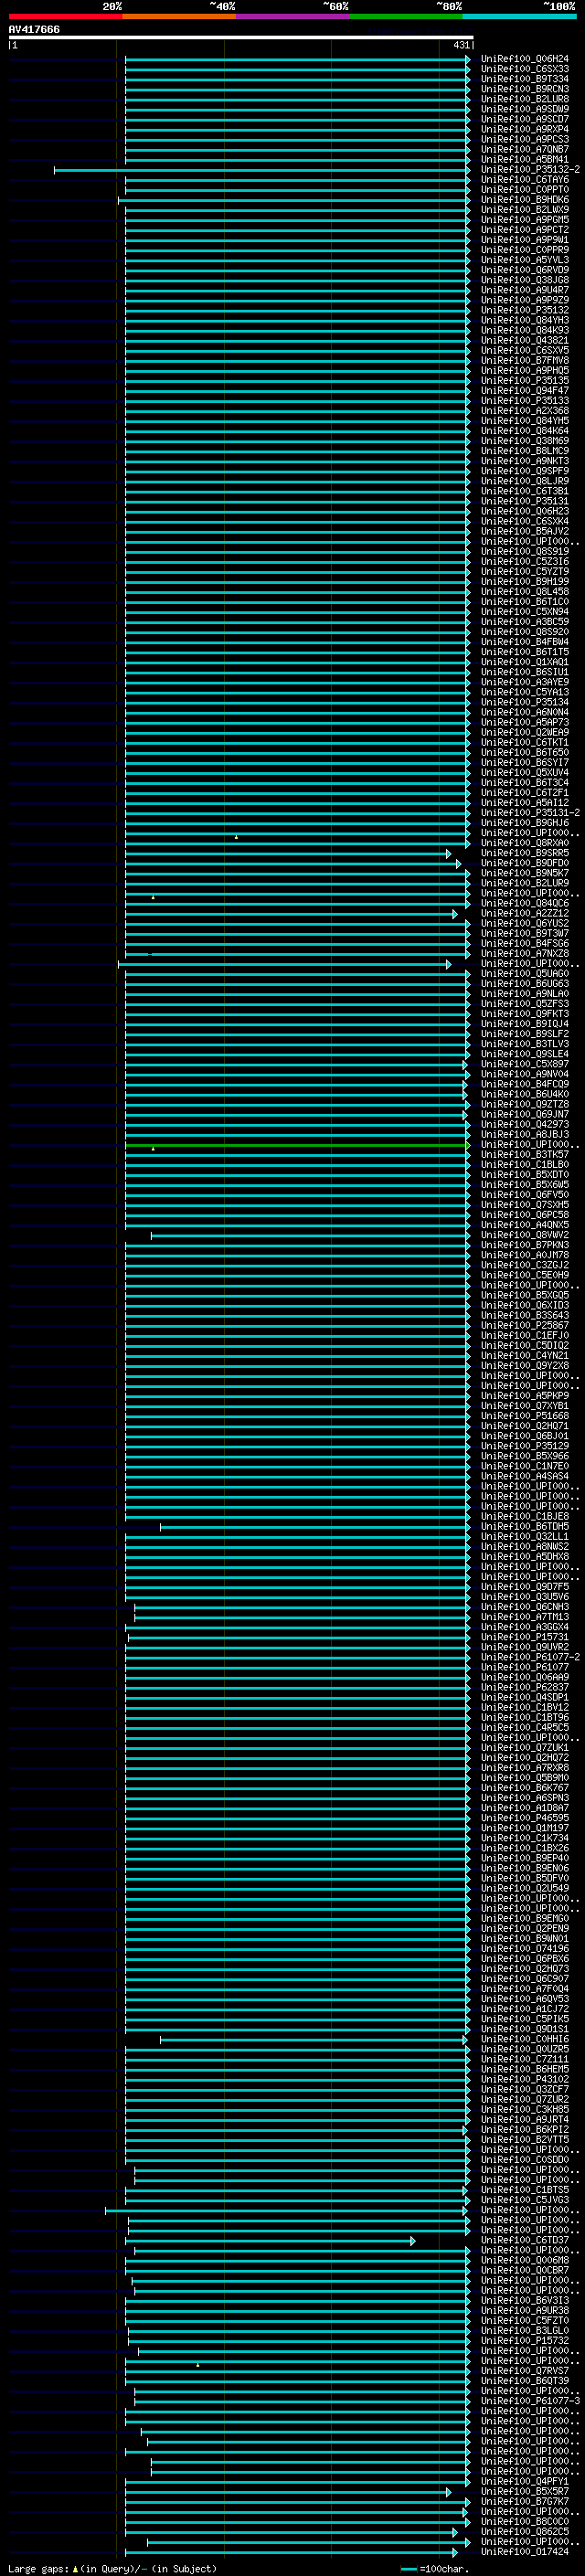Select the label UniRef100_Q84QC6

524,904
